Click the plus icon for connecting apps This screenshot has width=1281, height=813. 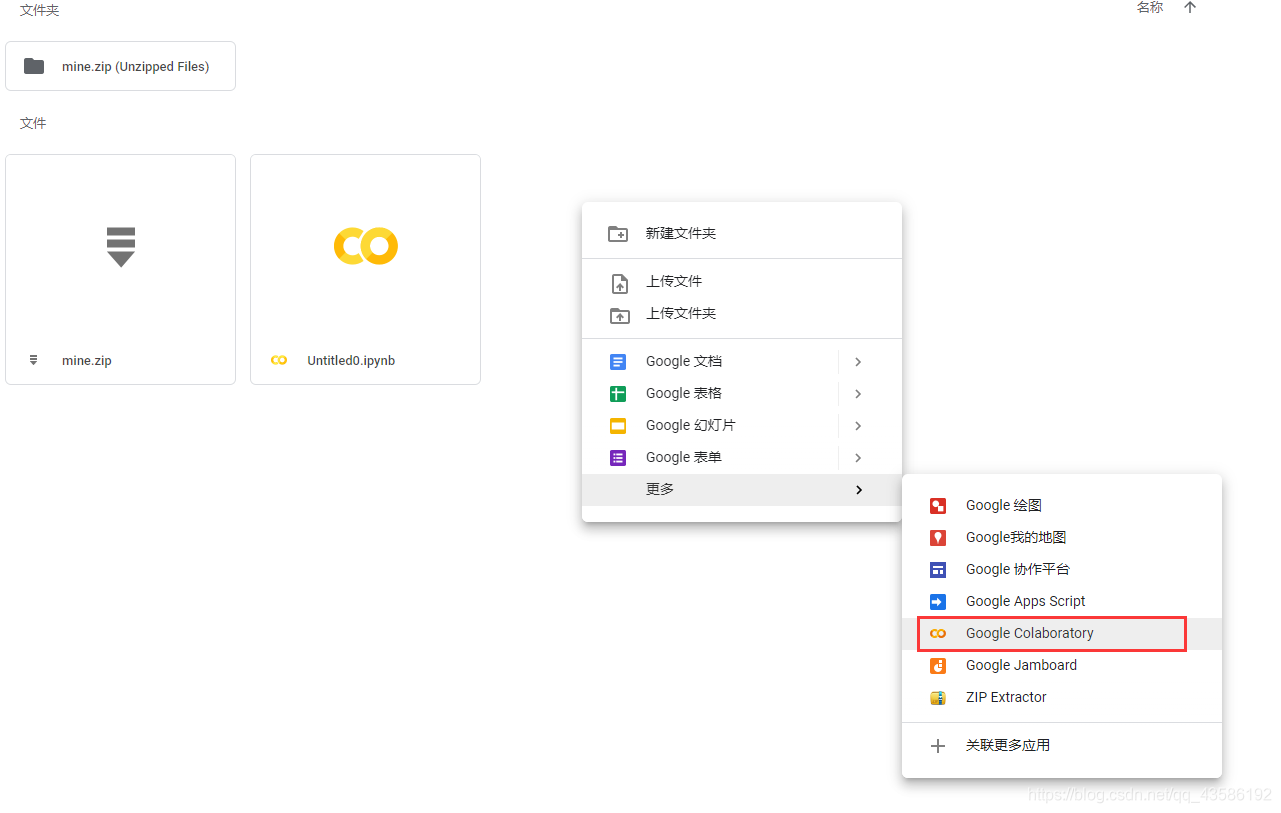tap(938, 746)
